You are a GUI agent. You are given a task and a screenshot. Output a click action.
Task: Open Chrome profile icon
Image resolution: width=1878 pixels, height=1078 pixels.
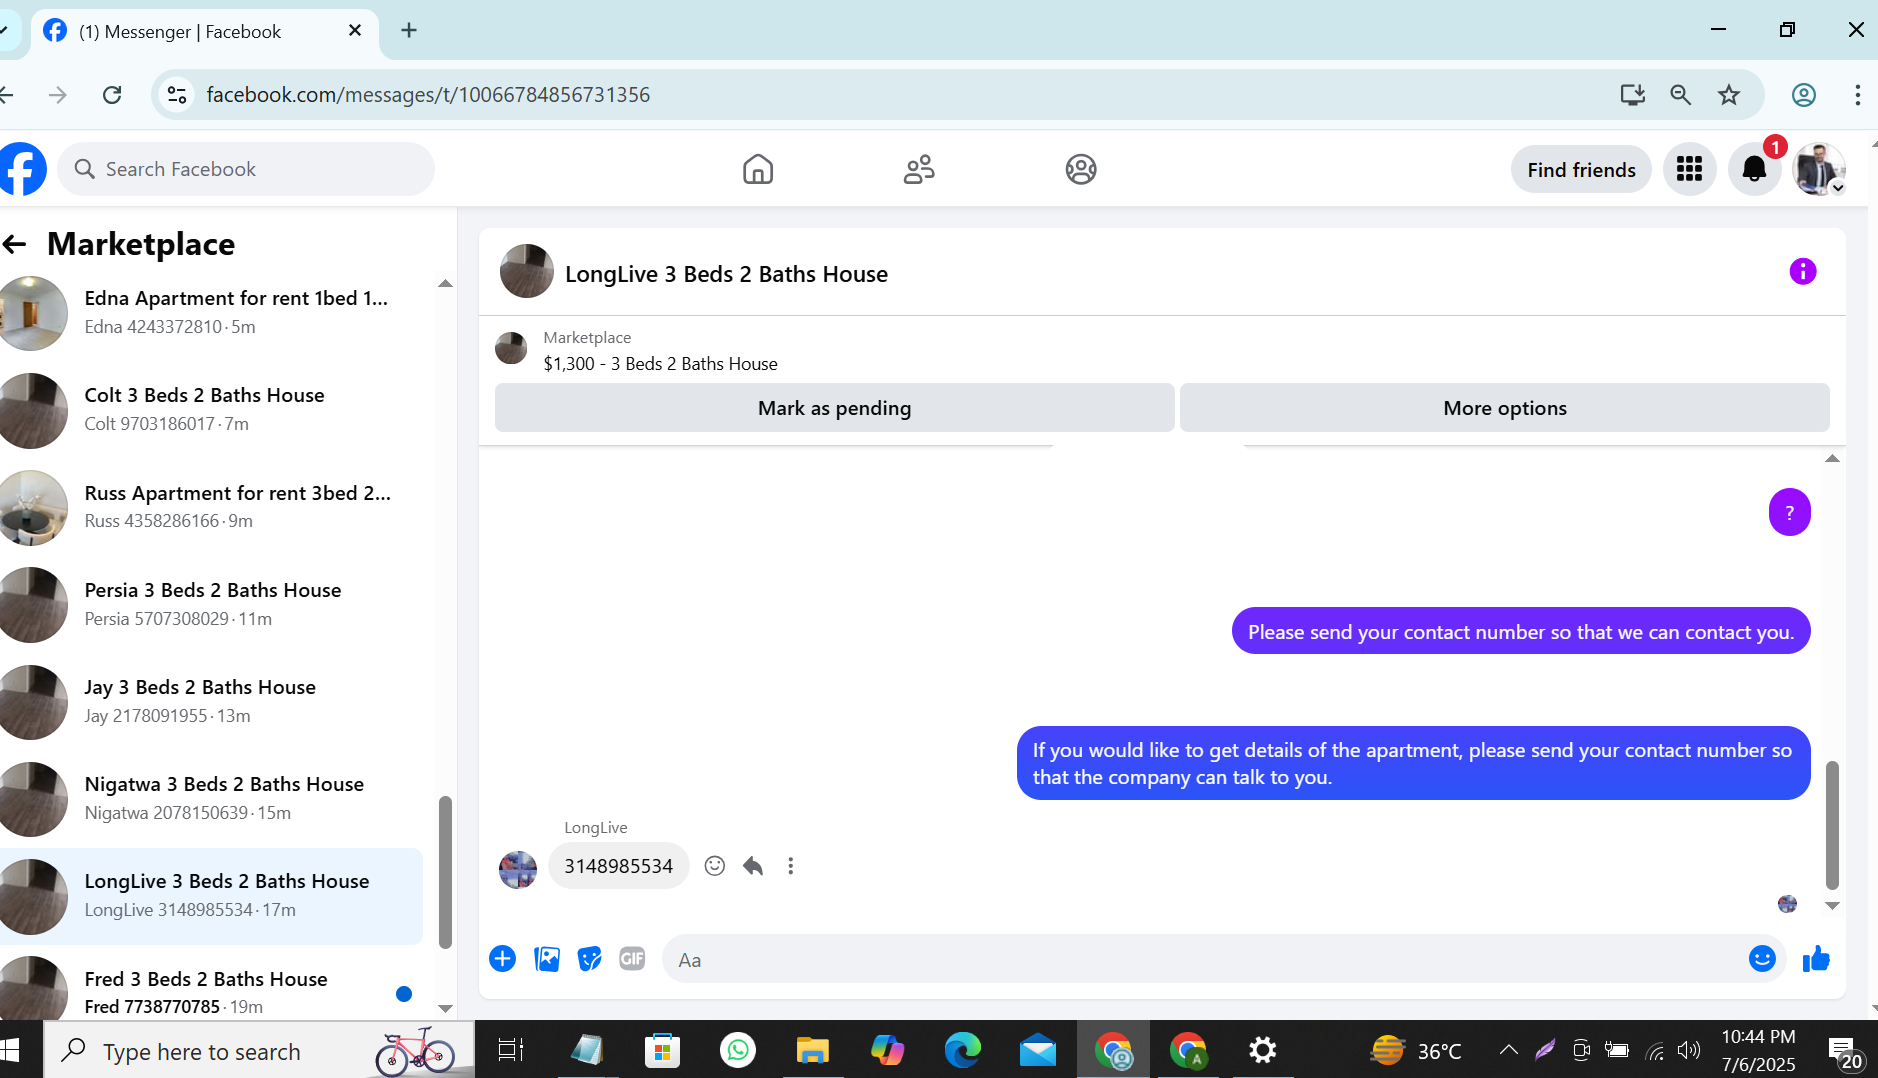pos(1804,95)
